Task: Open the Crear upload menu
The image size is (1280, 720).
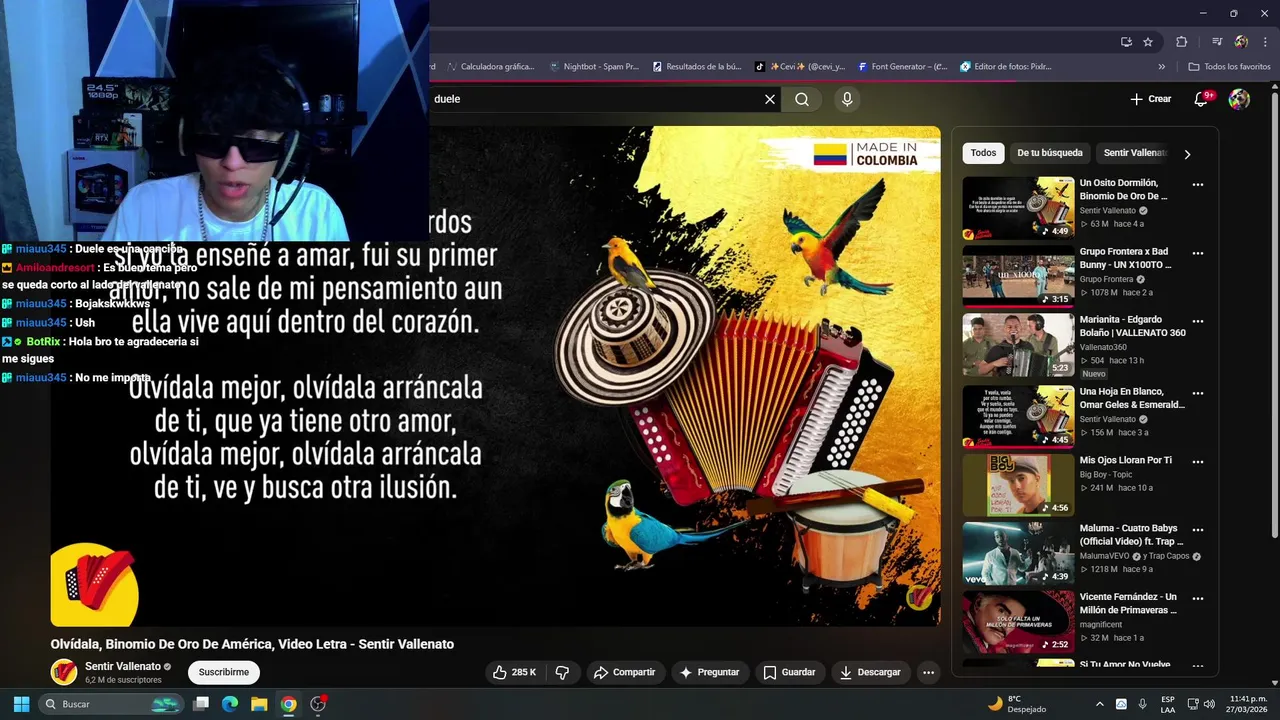Action: (1150, 99)
